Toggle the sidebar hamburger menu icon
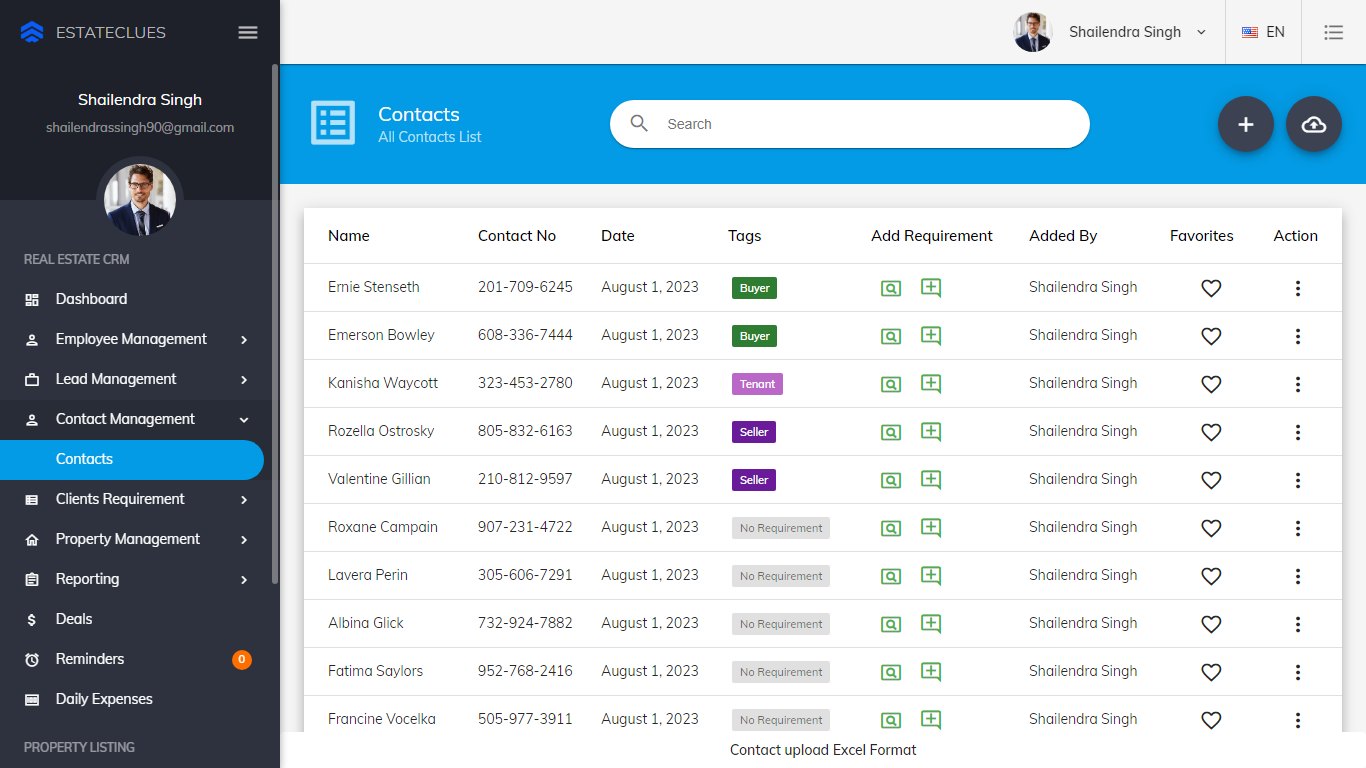The image size is (1366, 768). click(248, 32)
